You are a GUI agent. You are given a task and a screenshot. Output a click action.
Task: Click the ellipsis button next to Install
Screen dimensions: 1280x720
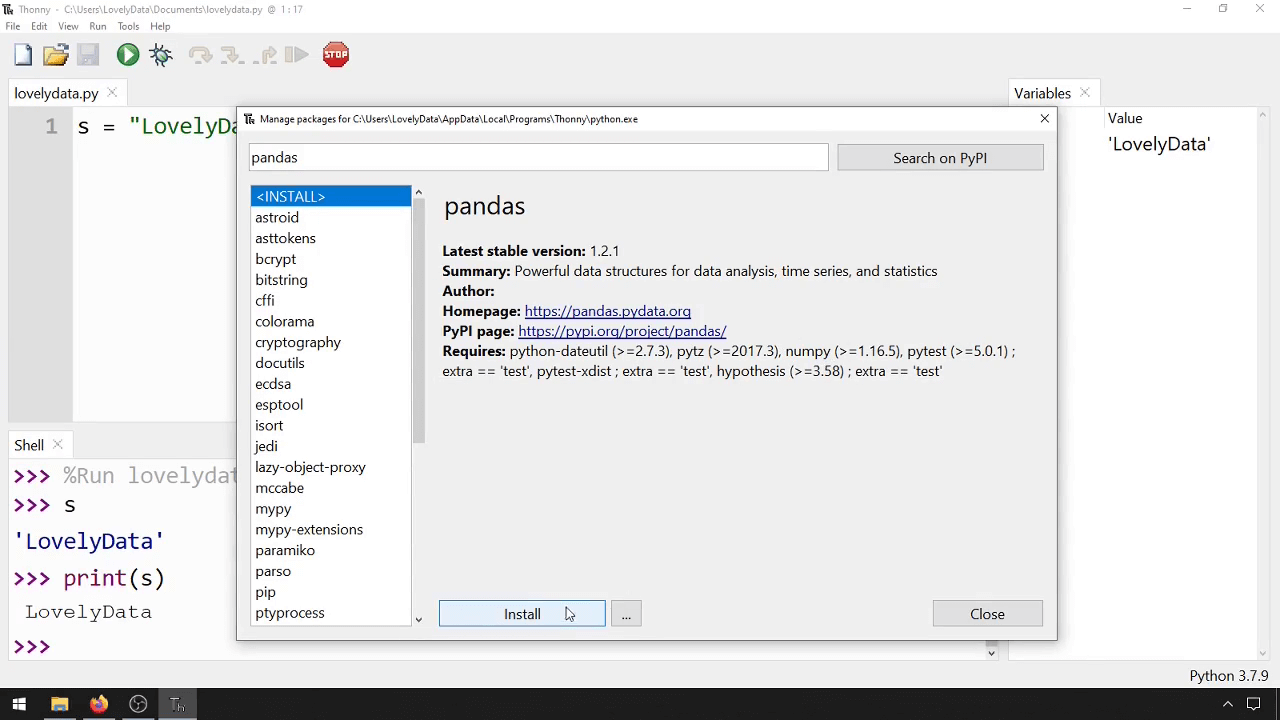tap(626, 614)
